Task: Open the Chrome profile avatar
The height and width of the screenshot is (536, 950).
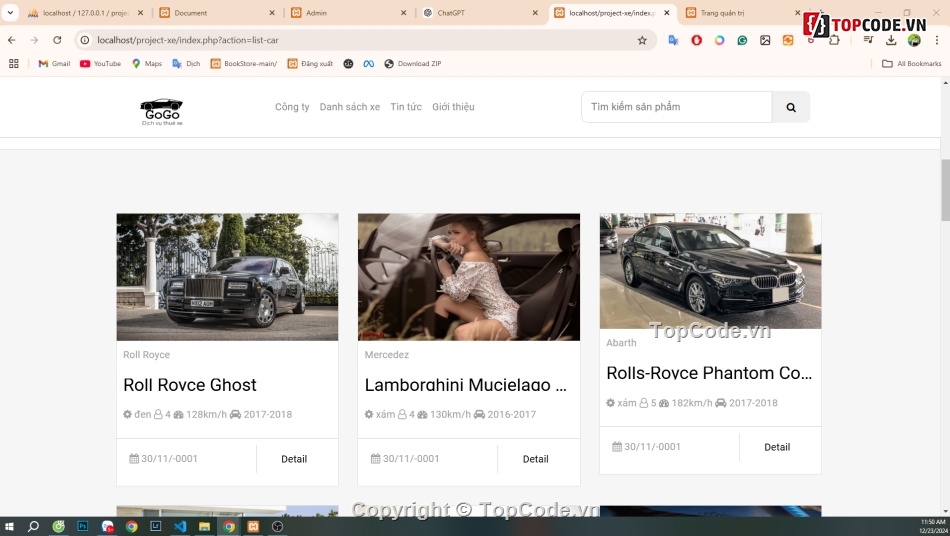Action: pos(914,40)
